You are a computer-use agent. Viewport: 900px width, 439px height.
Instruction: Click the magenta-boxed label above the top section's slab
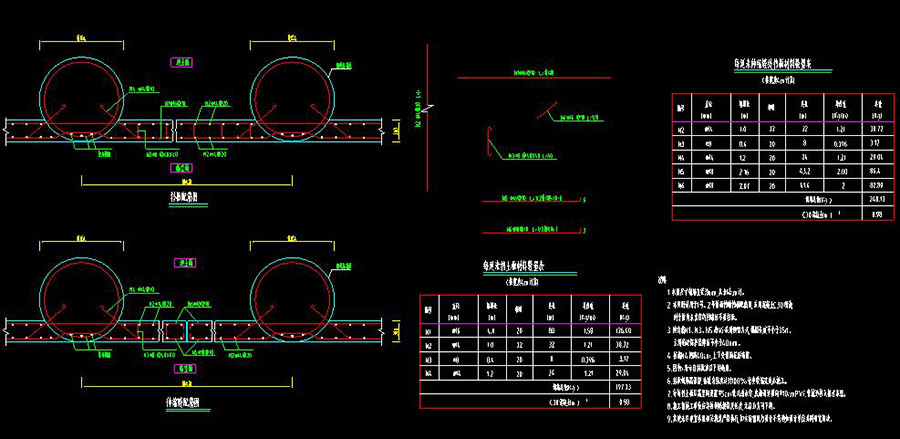click(x=183, y=61)
